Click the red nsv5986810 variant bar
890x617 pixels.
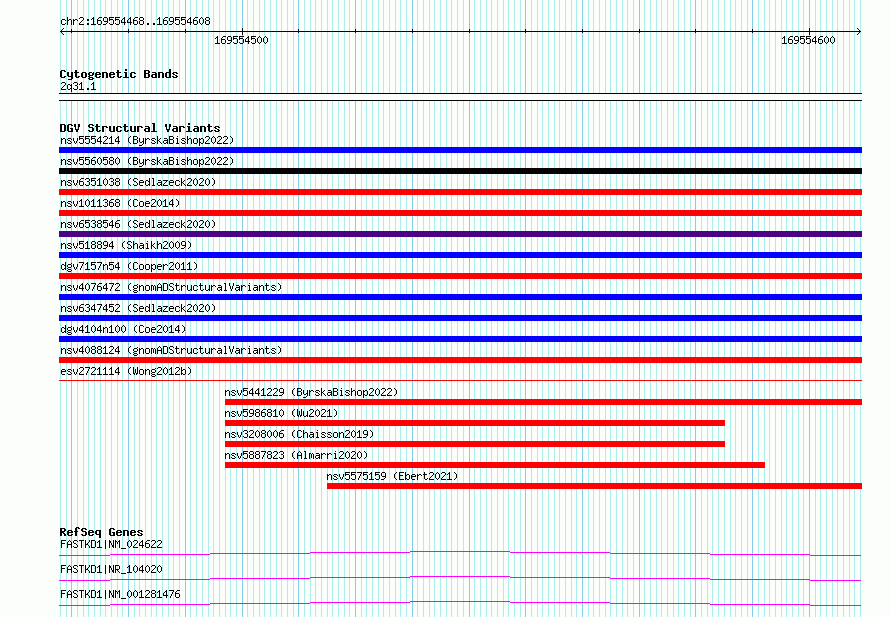[475, 423]
